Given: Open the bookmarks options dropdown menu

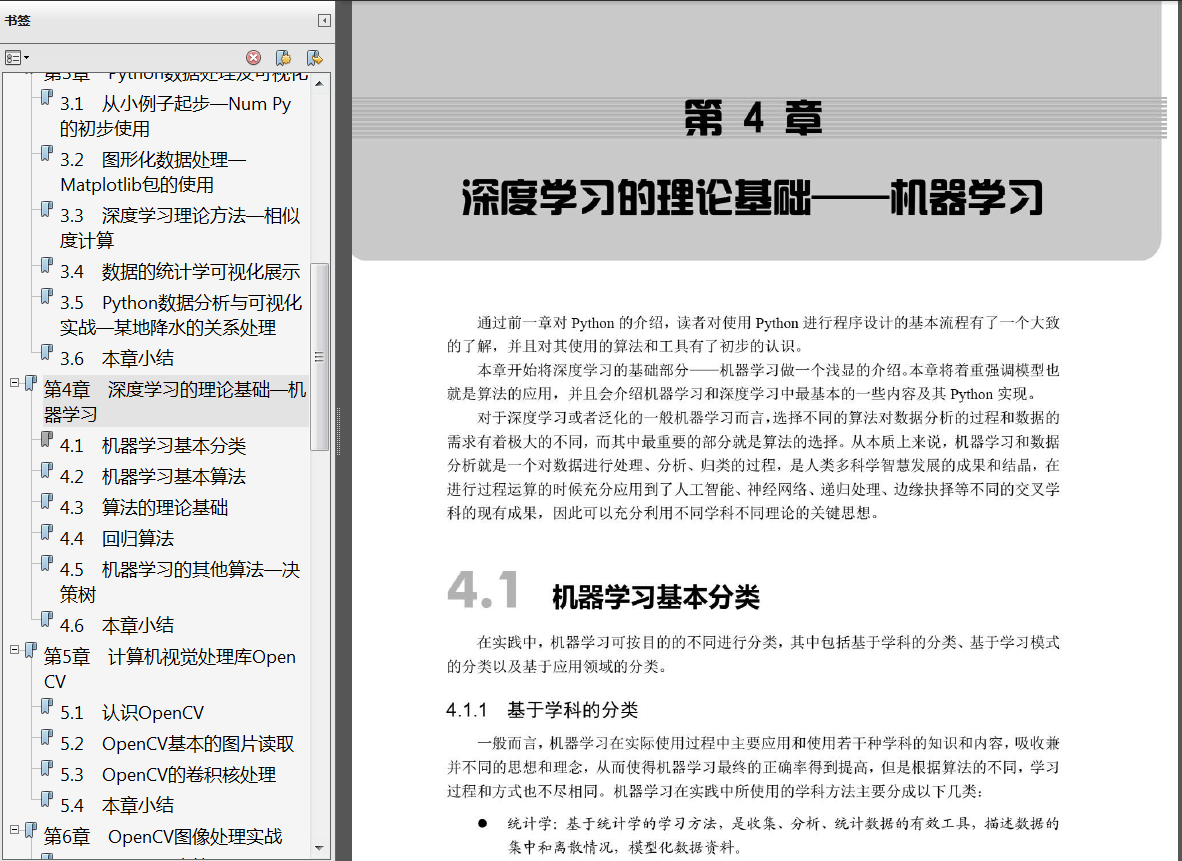Looking at the screenshot, I should tap(17, 57).
